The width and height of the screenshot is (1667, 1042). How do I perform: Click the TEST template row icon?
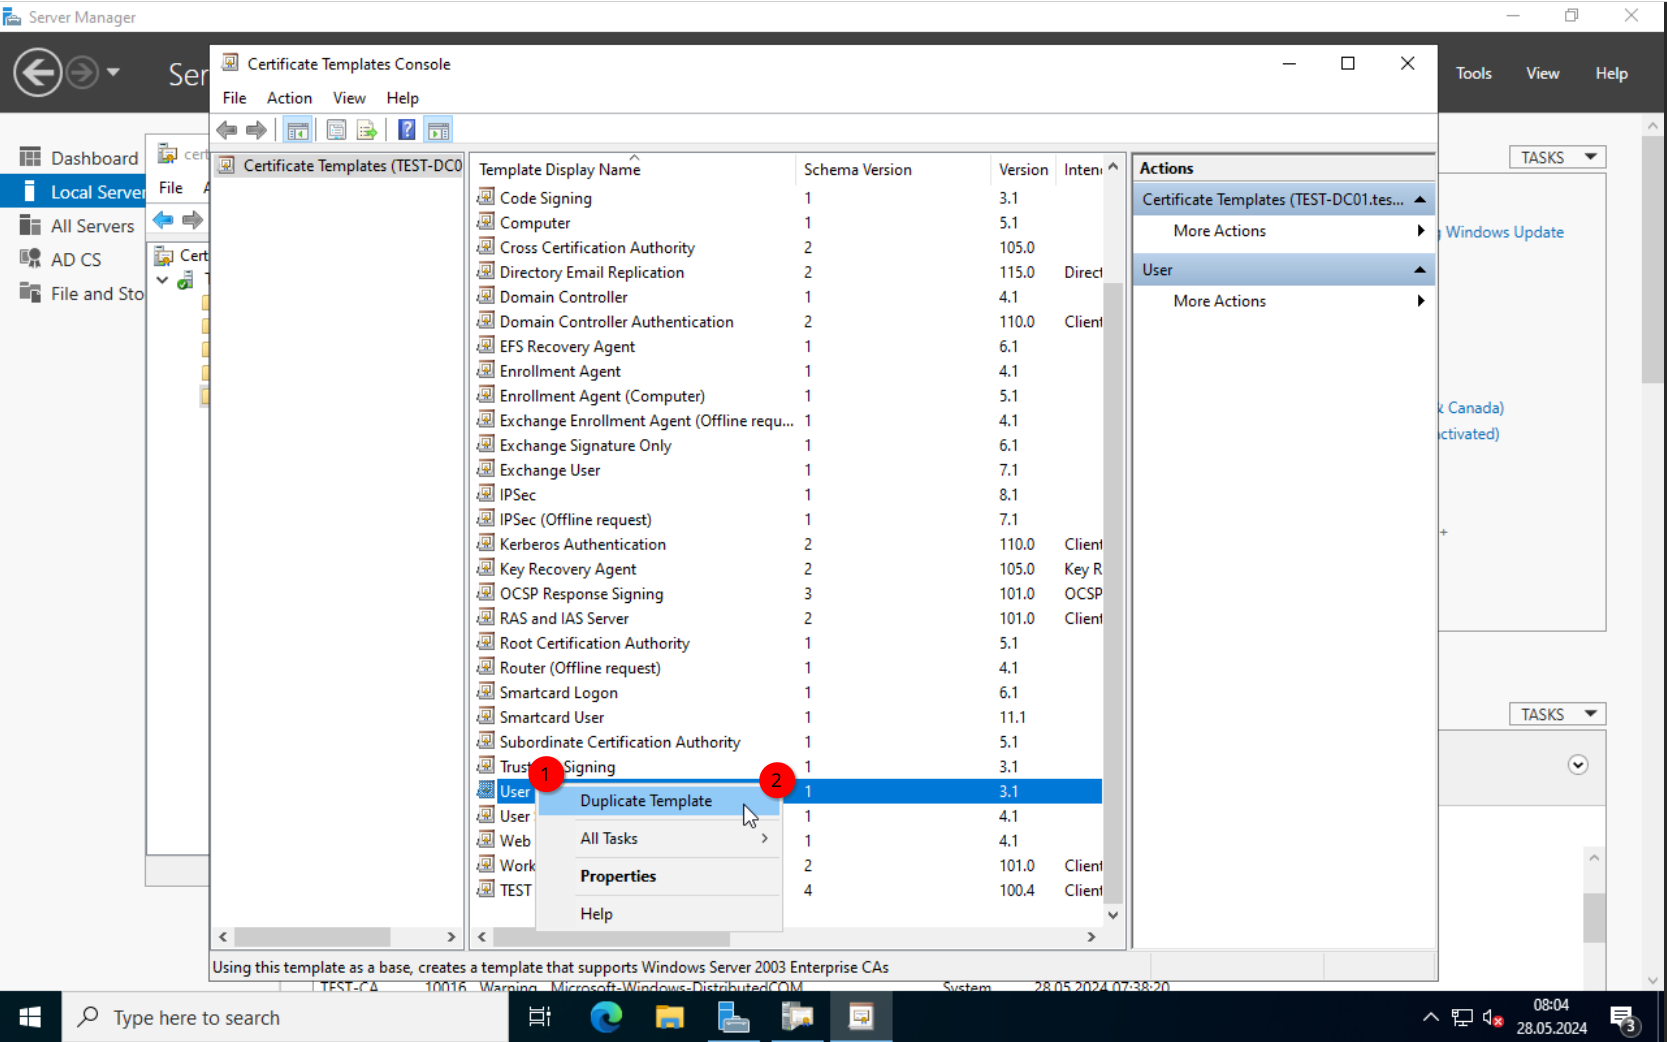(486, 889)
